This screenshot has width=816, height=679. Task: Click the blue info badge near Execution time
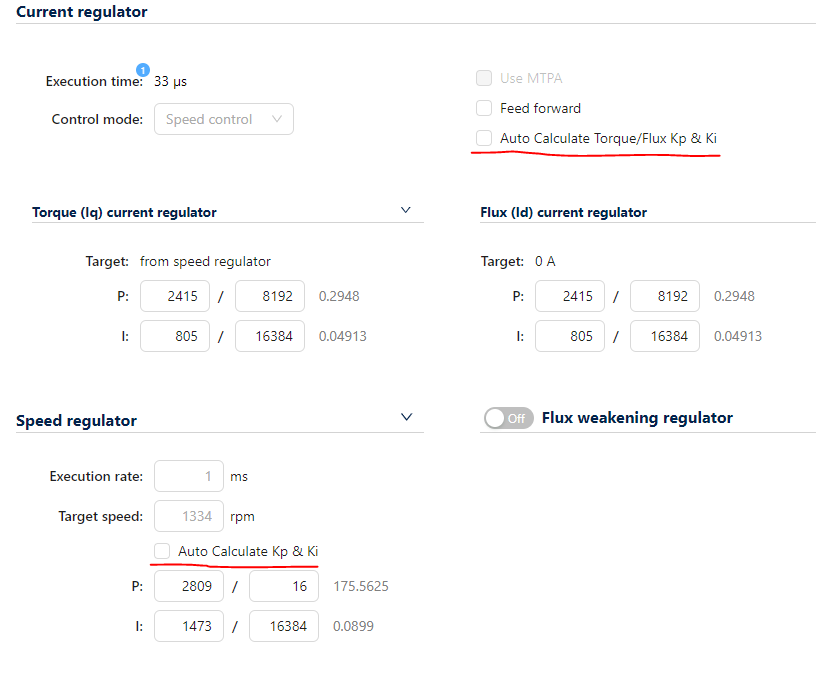(x=142, y=70)
